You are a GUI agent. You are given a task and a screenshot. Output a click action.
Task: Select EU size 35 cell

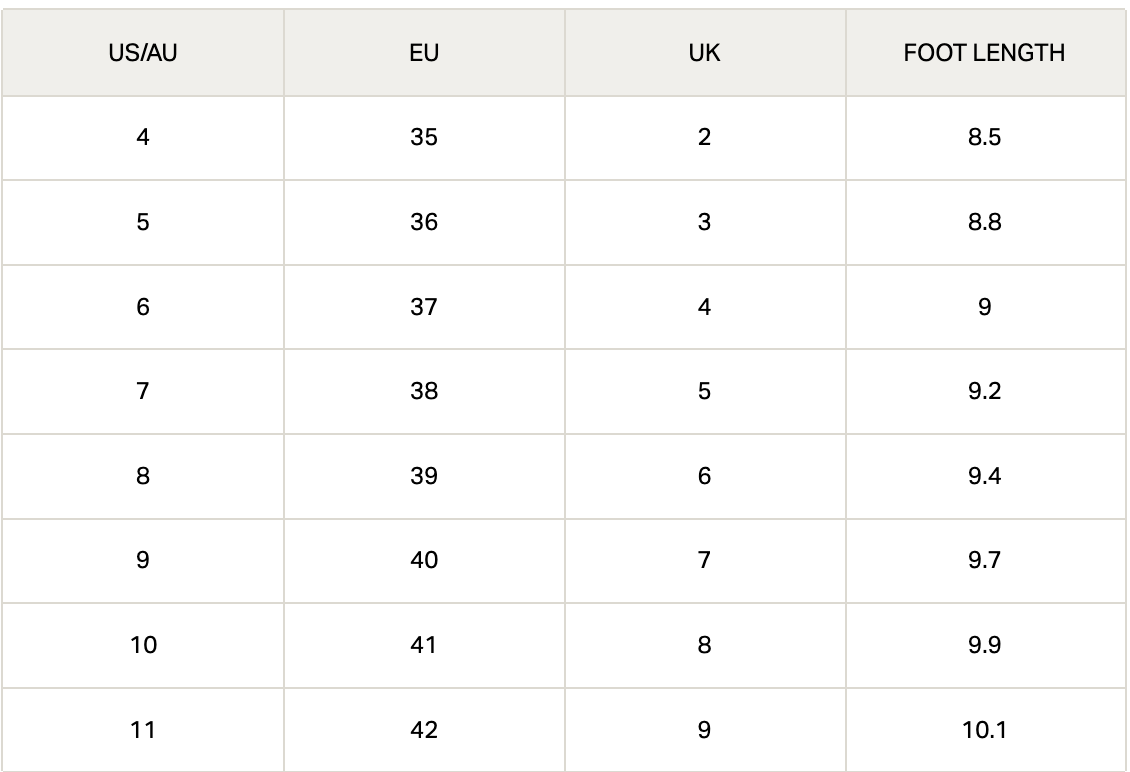[424, 138]
